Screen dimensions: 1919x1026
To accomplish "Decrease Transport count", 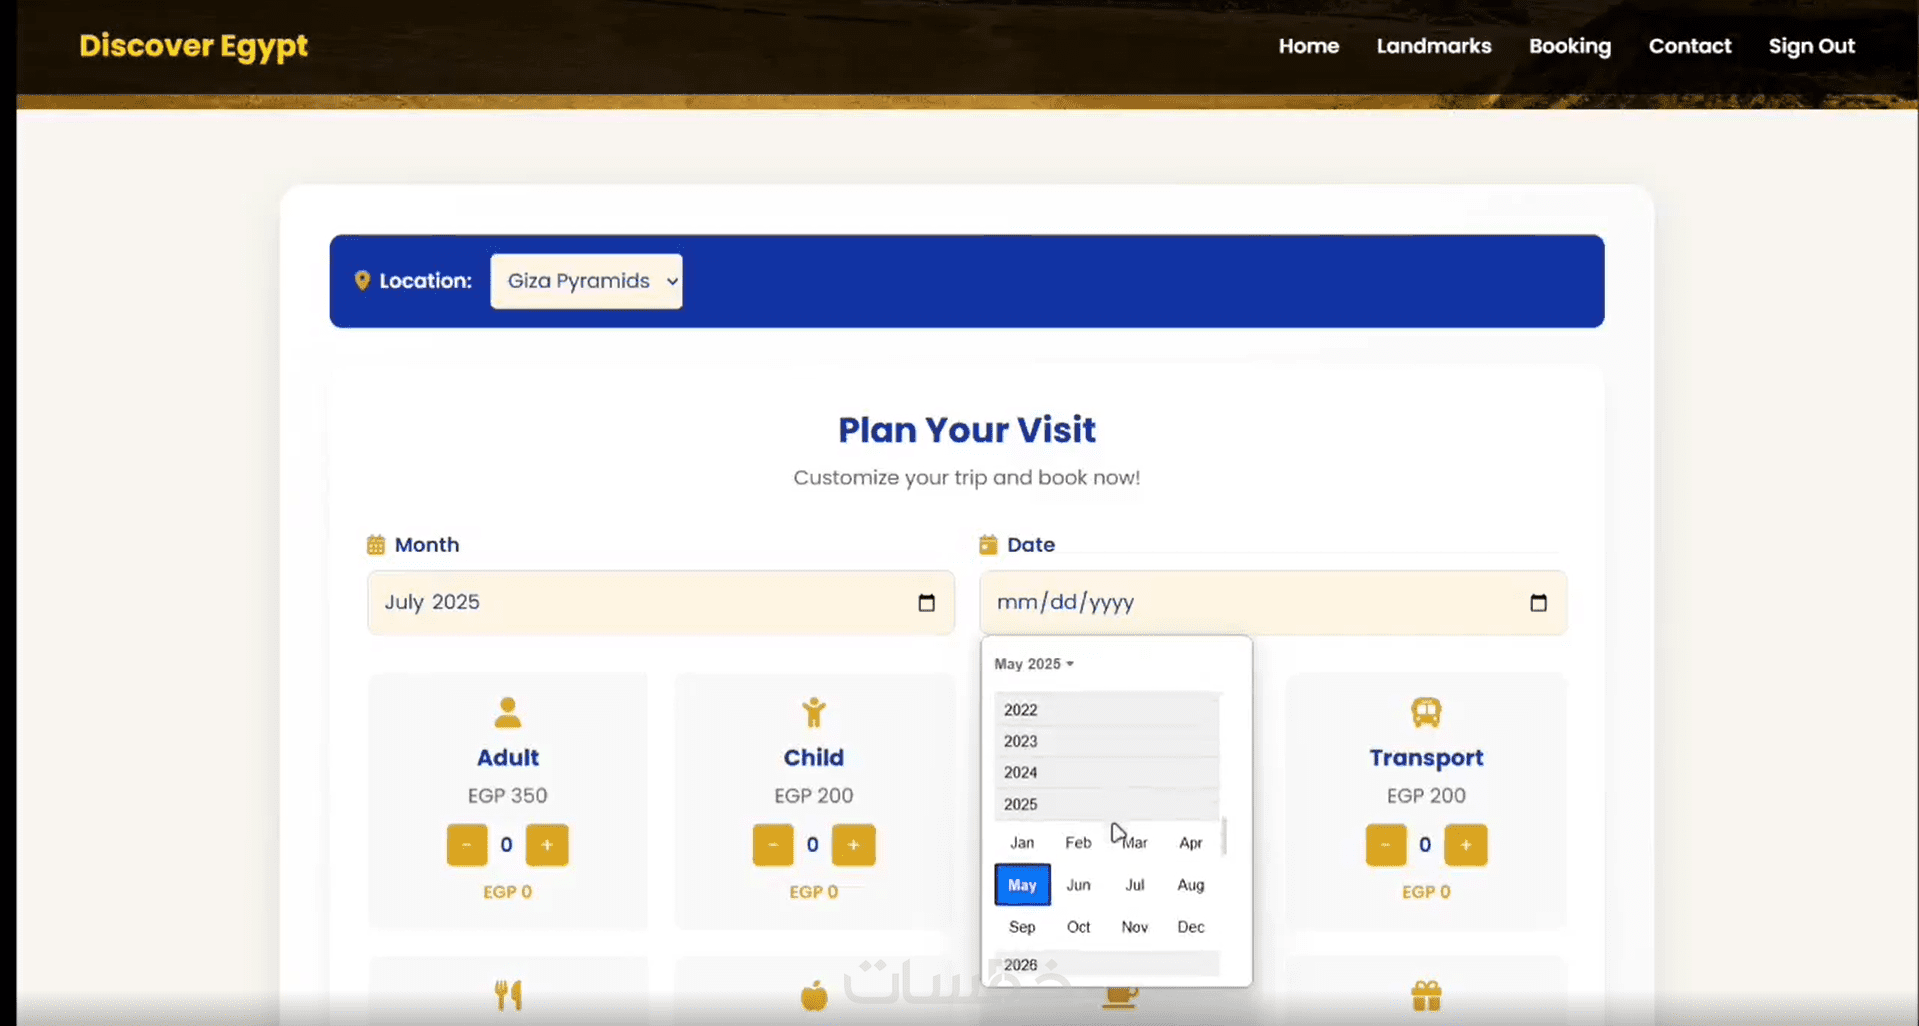I will coord(1386,845).
